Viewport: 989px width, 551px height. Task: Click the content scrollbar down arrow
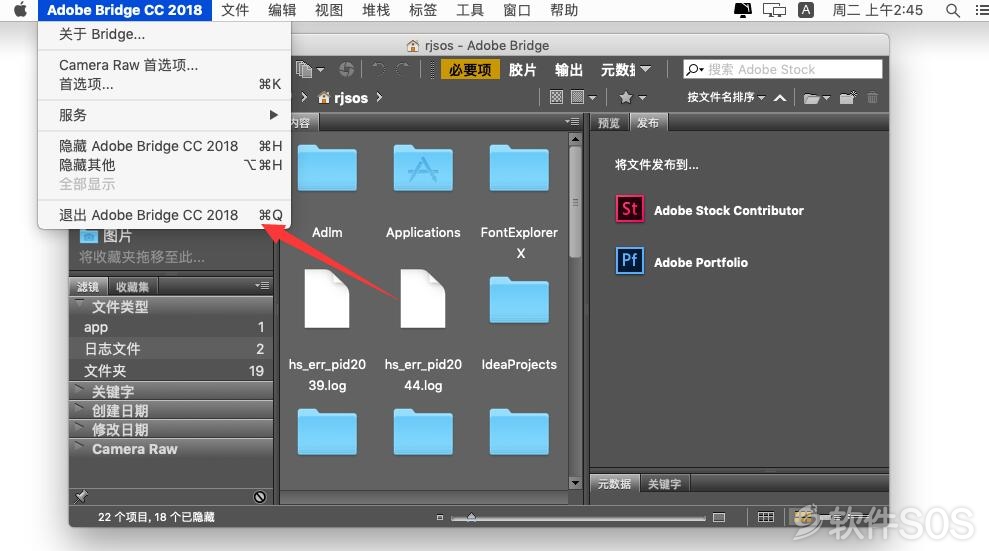tap(575, 483)
